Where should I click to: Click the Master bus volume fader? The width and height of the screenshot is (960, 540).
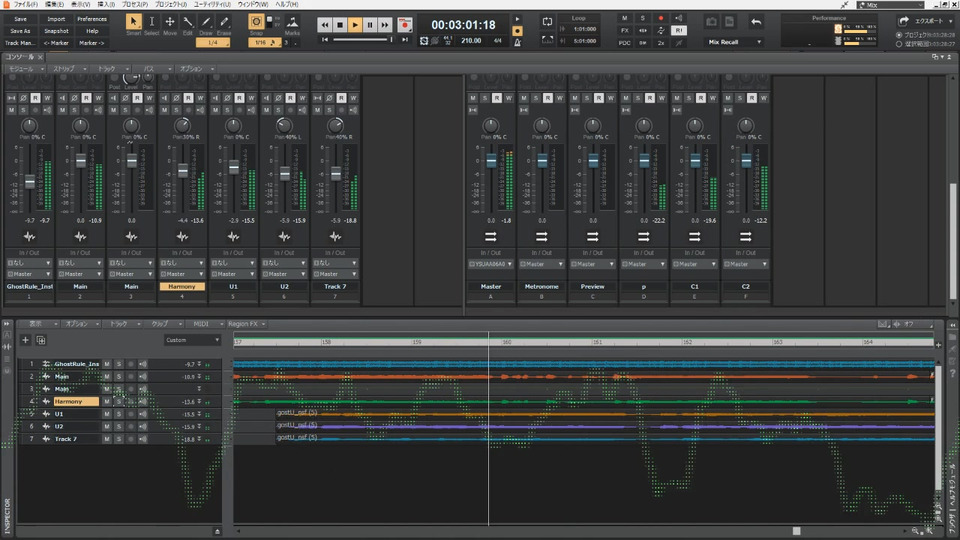point(491,161)
